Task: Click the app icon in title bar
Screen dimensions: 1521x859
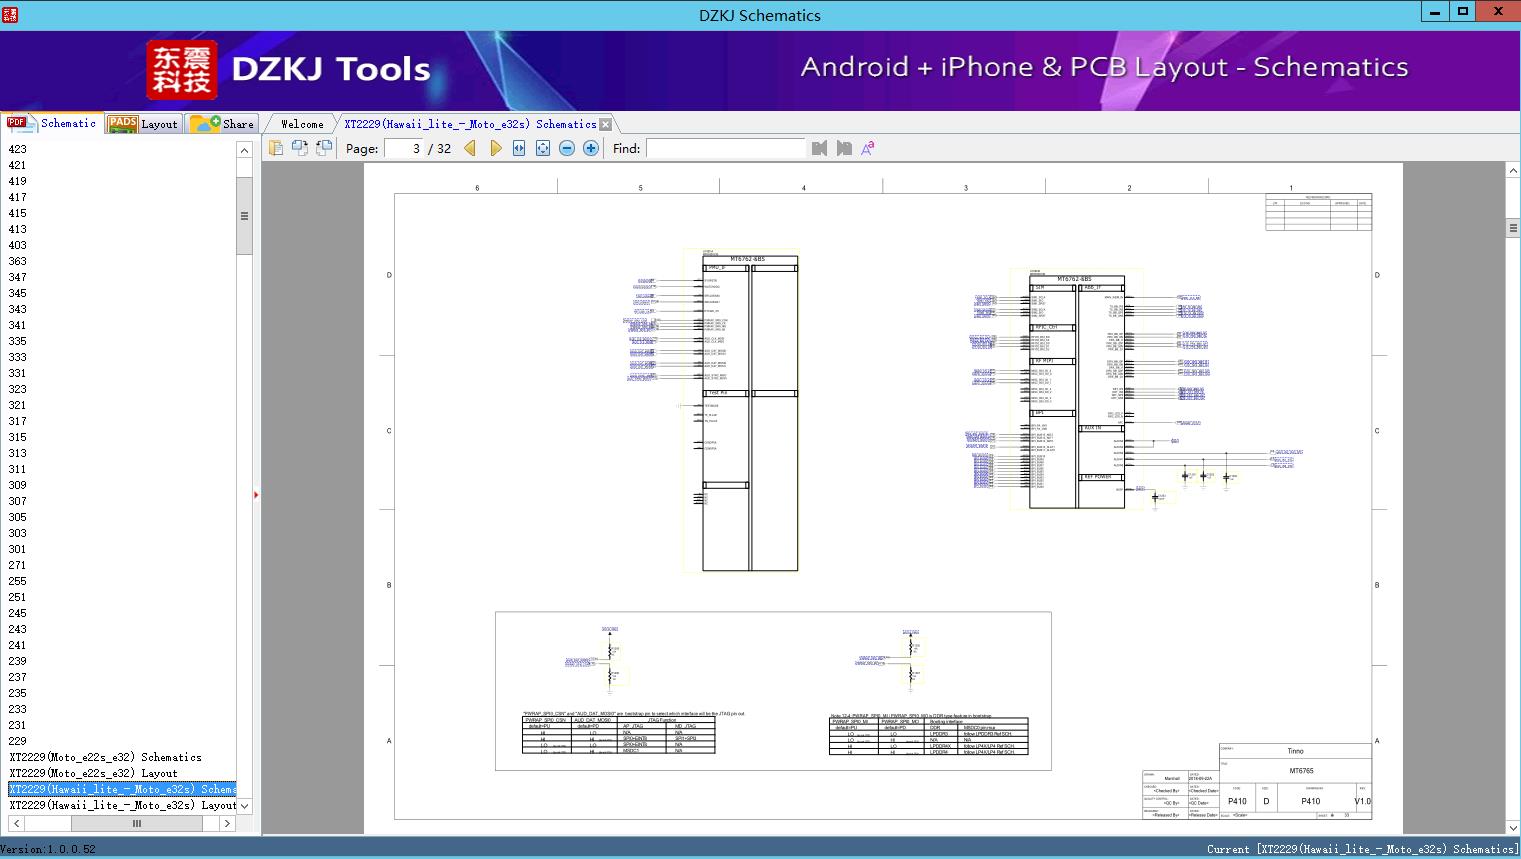Action: coord(10,13)
